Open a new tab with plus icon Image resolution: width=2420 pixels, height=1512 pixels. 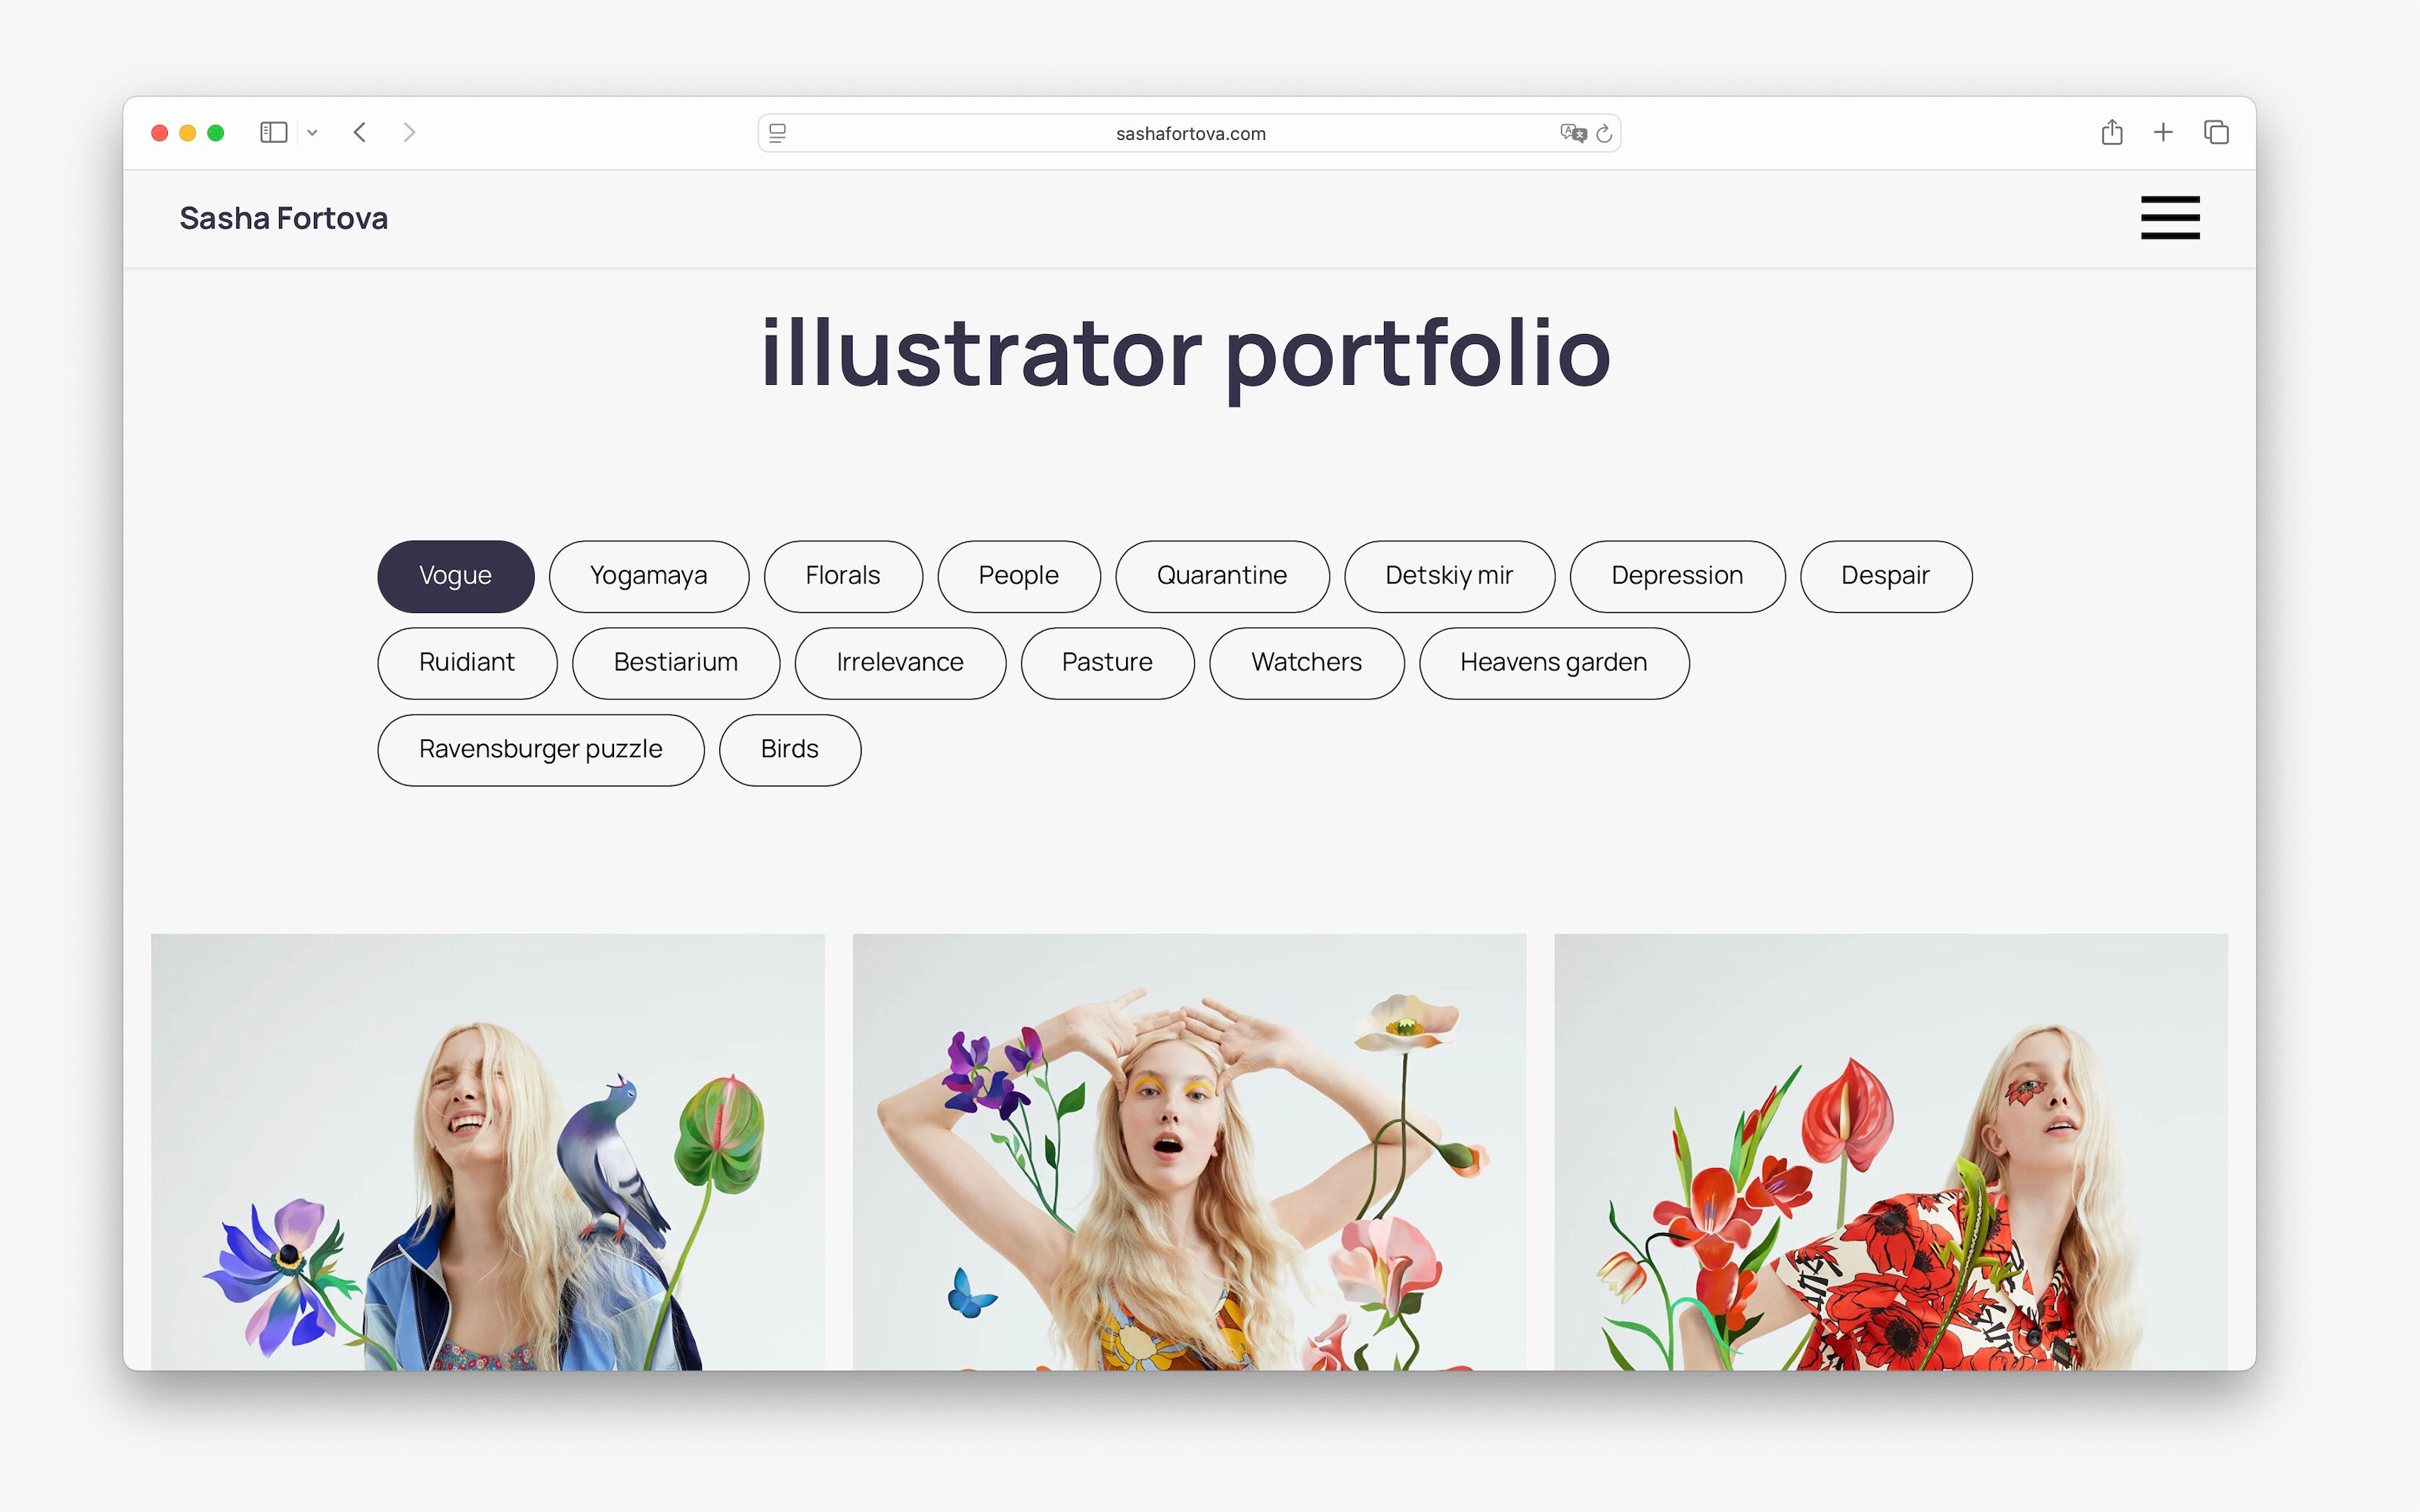click(2163, 132)
